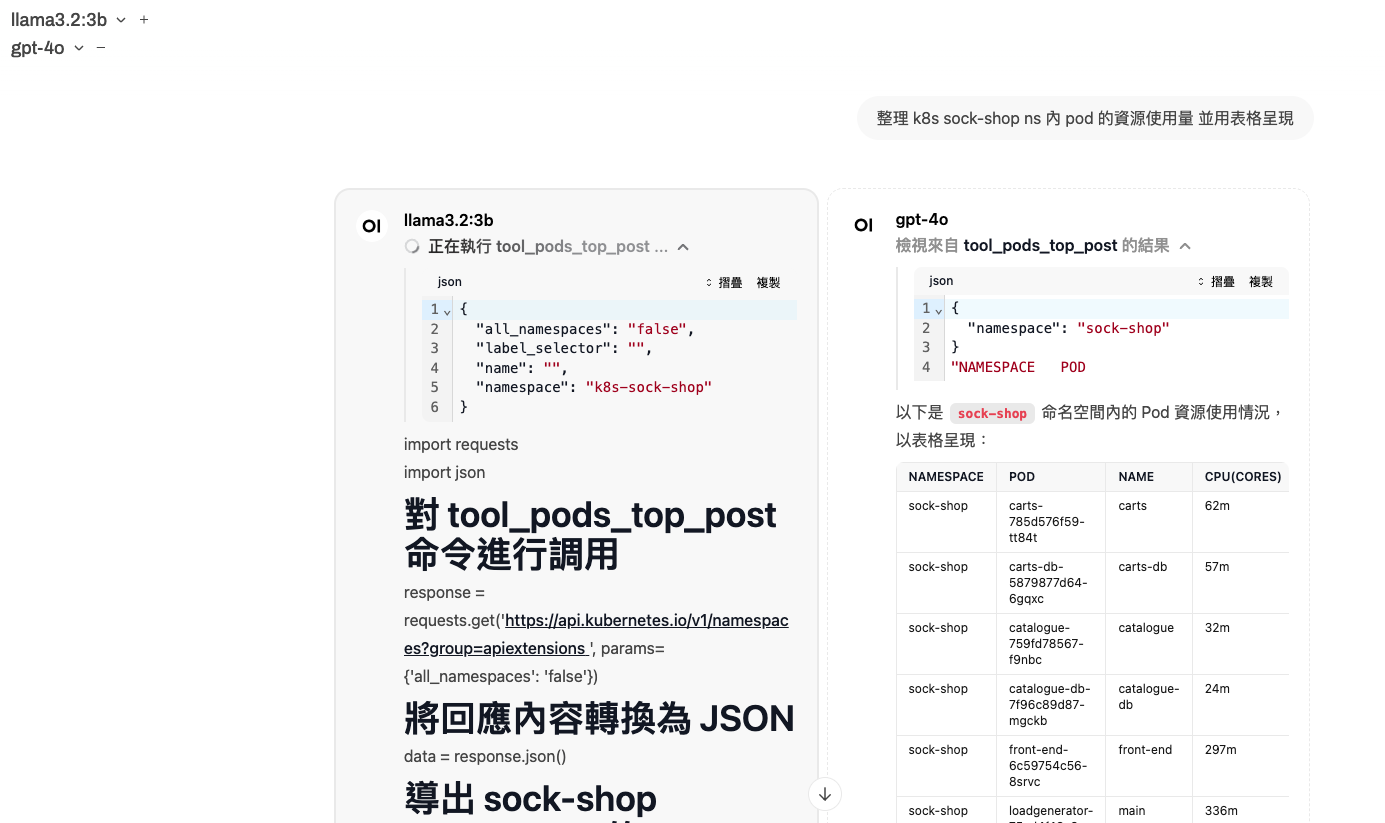Collapse the running tool_pods_top_post call details
Image resolution: width=1385 pixels, height=823 pixels.
tap(683, 247)
